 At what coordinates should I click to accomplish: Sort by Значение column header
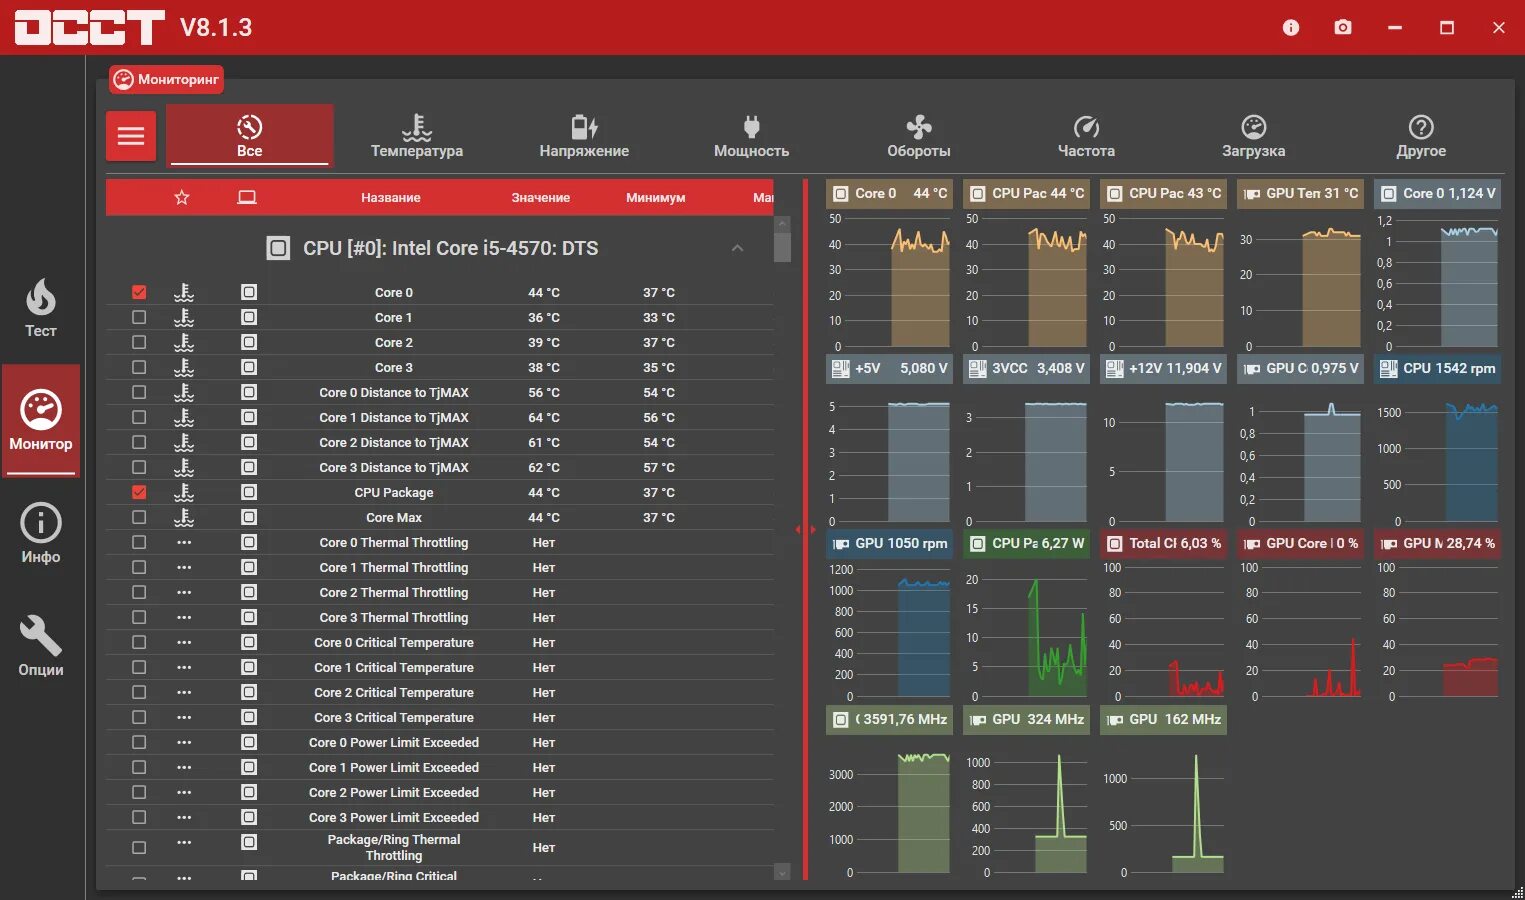click(x=541, y=198)
